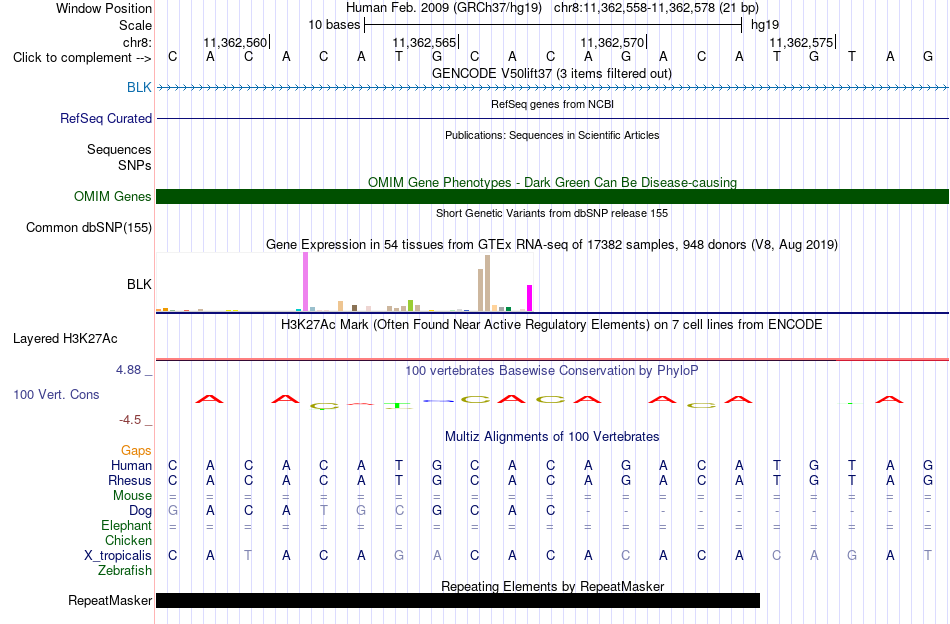Viewport: 950px width, 624px height.
Task: Click the -4.5 PhyloP lower value
Action: [130, 420]
